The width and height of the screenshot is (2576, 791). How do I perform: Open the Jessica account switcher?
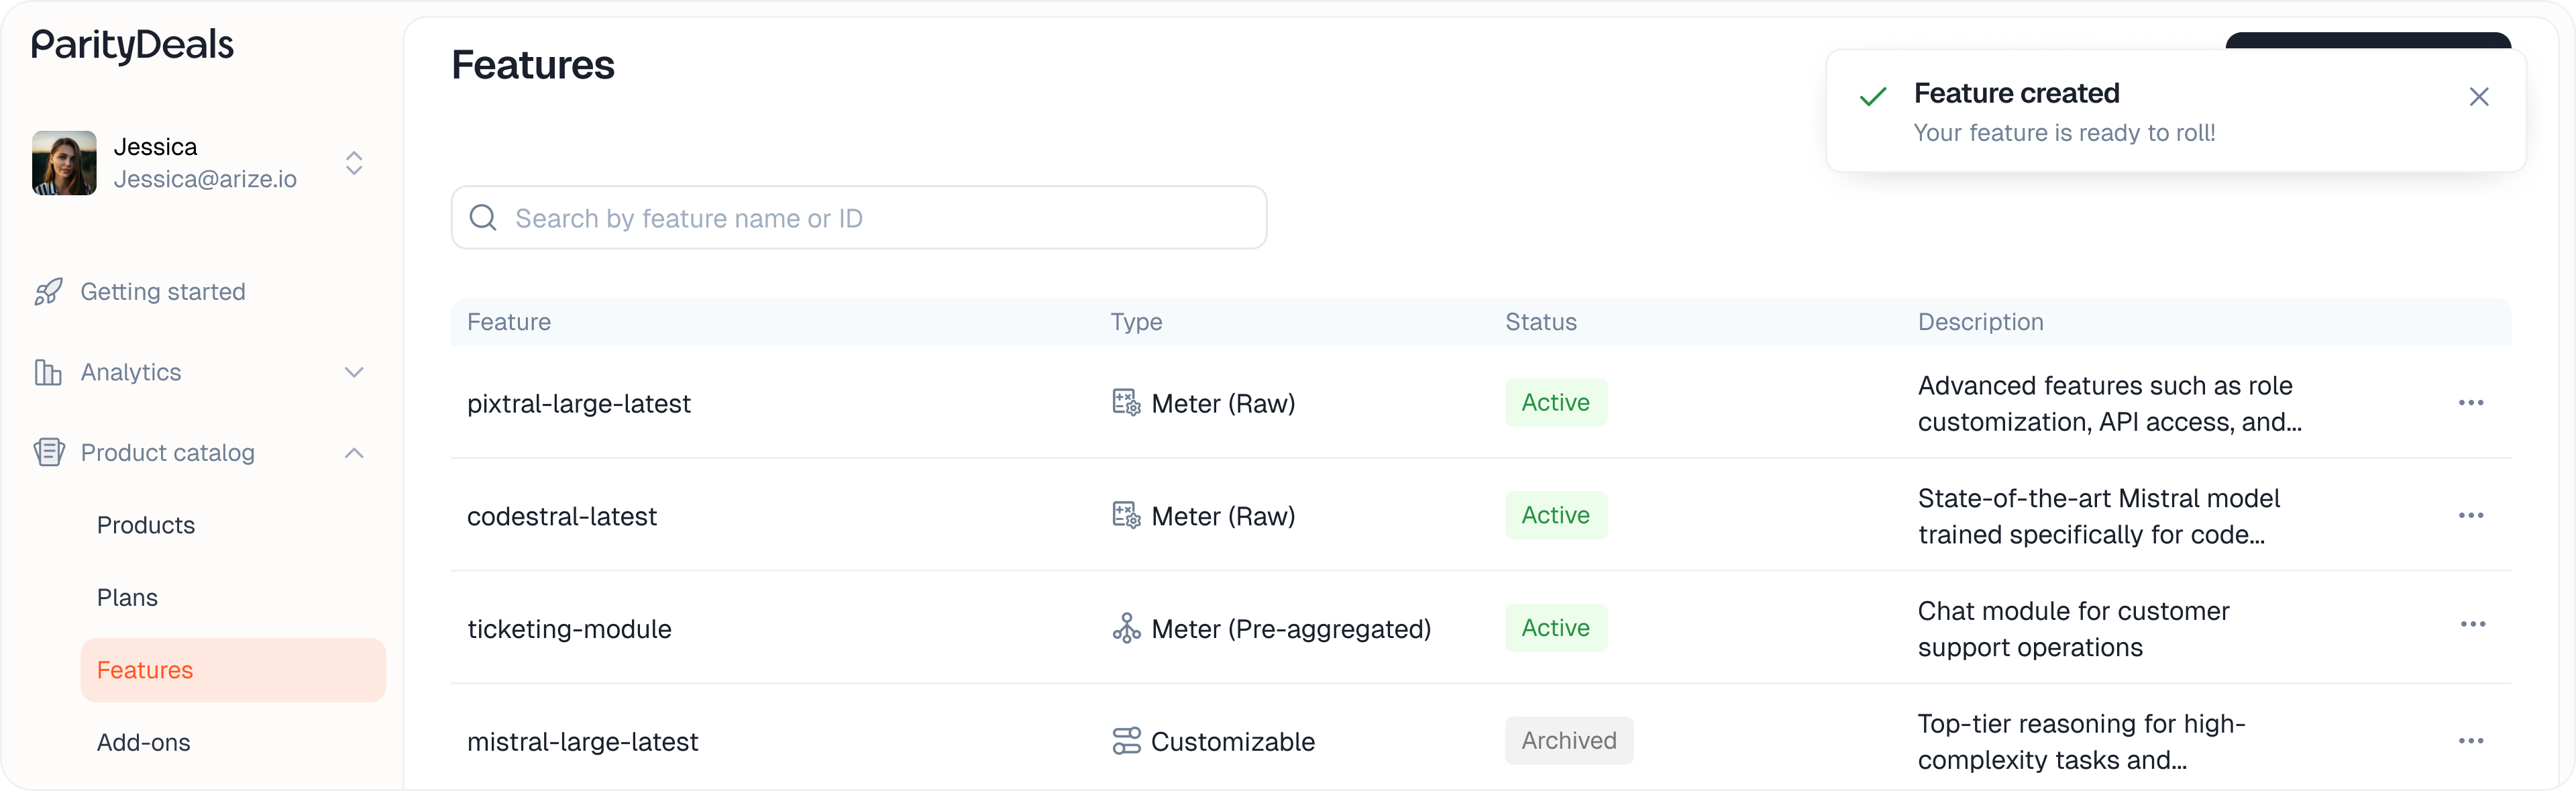tap(354, 163)
